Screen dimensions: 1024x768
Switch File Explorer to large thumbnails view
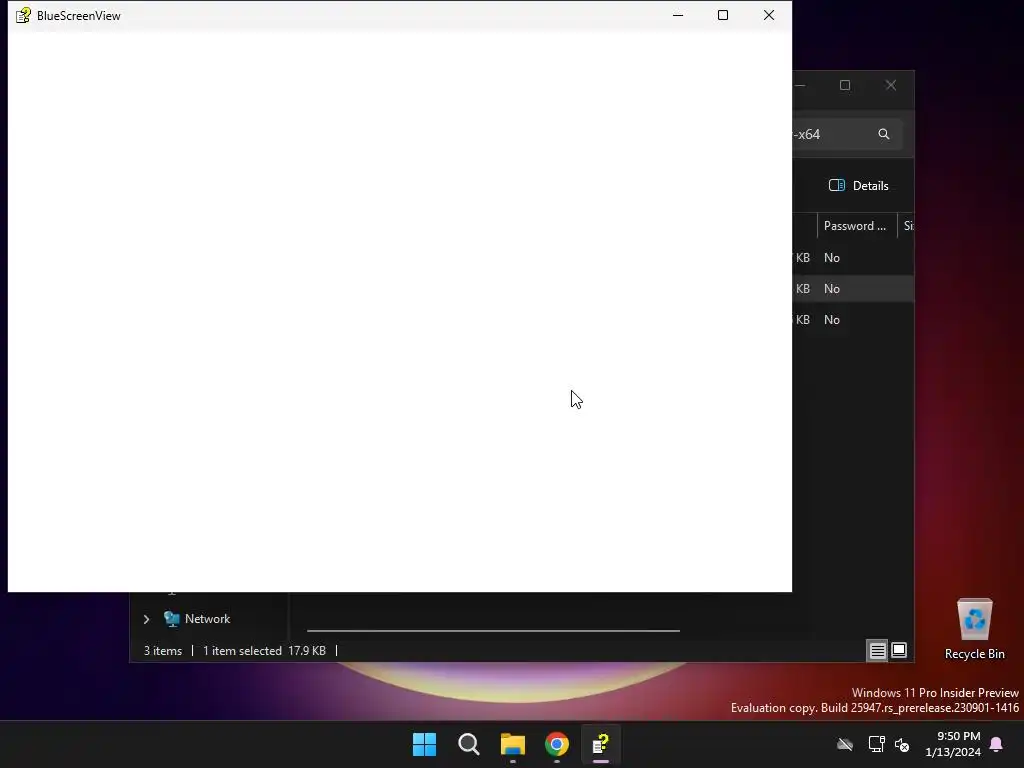click(899, 650)
